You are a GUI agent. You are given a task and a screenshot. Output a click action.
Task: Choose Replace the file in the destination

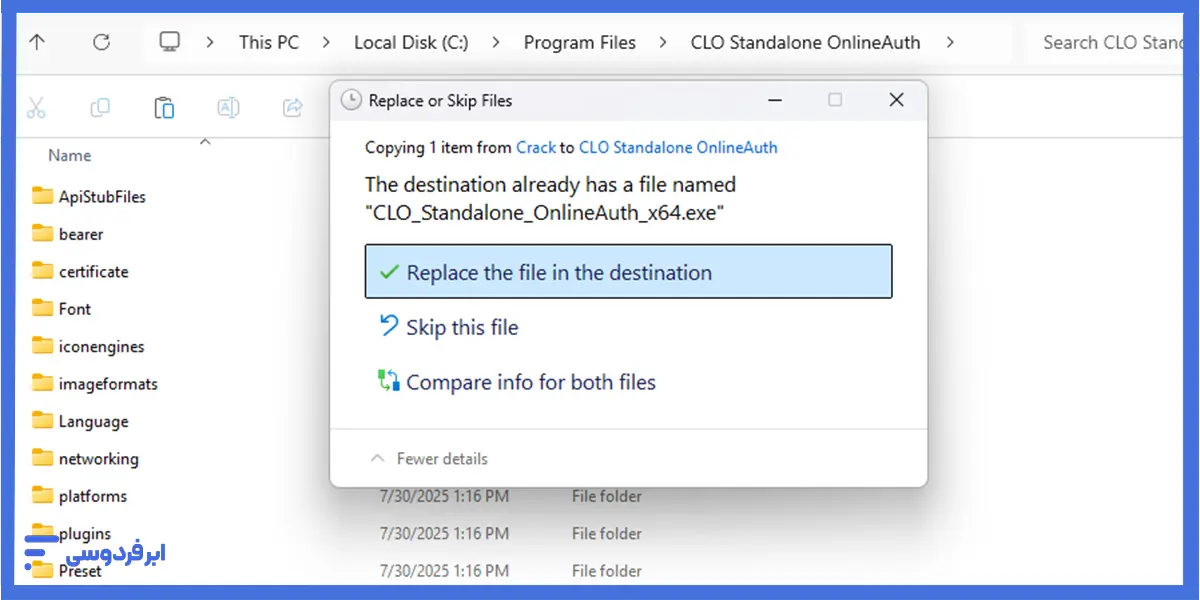point(628,272)
